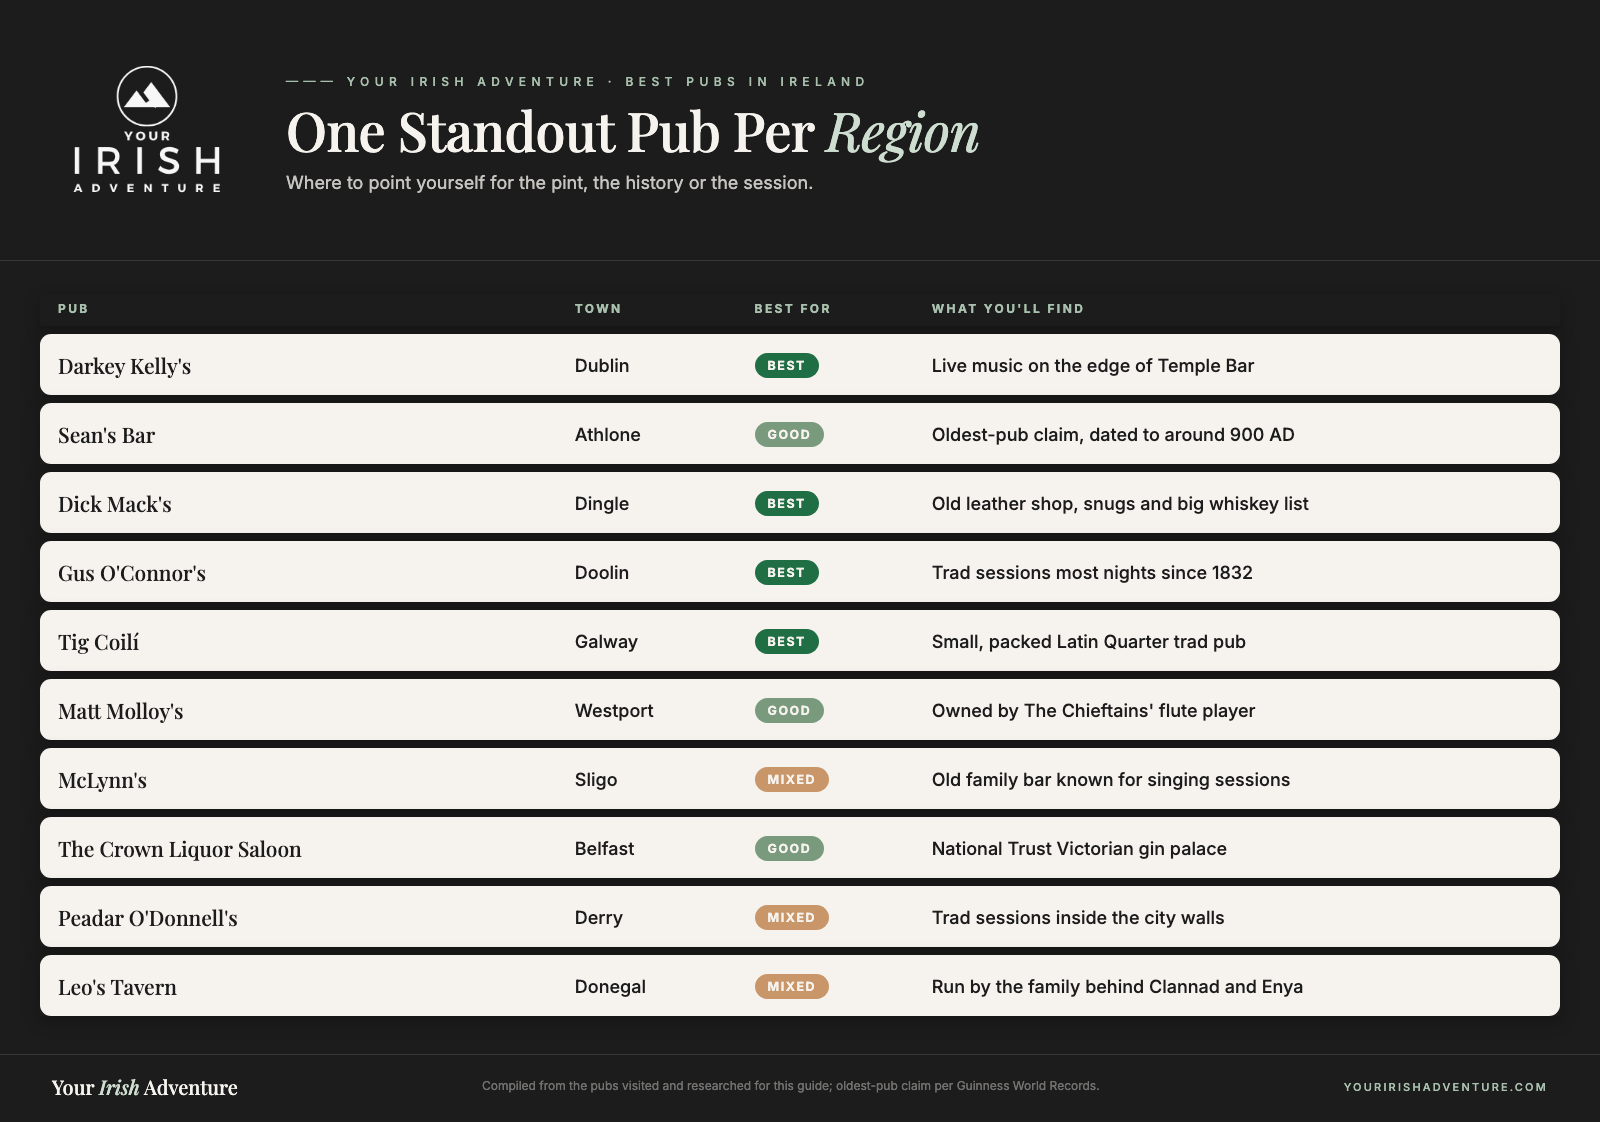Image resolution: width=1600 pixels, height=1122 pixels.
Task: Click the MIXED badge for McLynn's
Action: (791, 780)
